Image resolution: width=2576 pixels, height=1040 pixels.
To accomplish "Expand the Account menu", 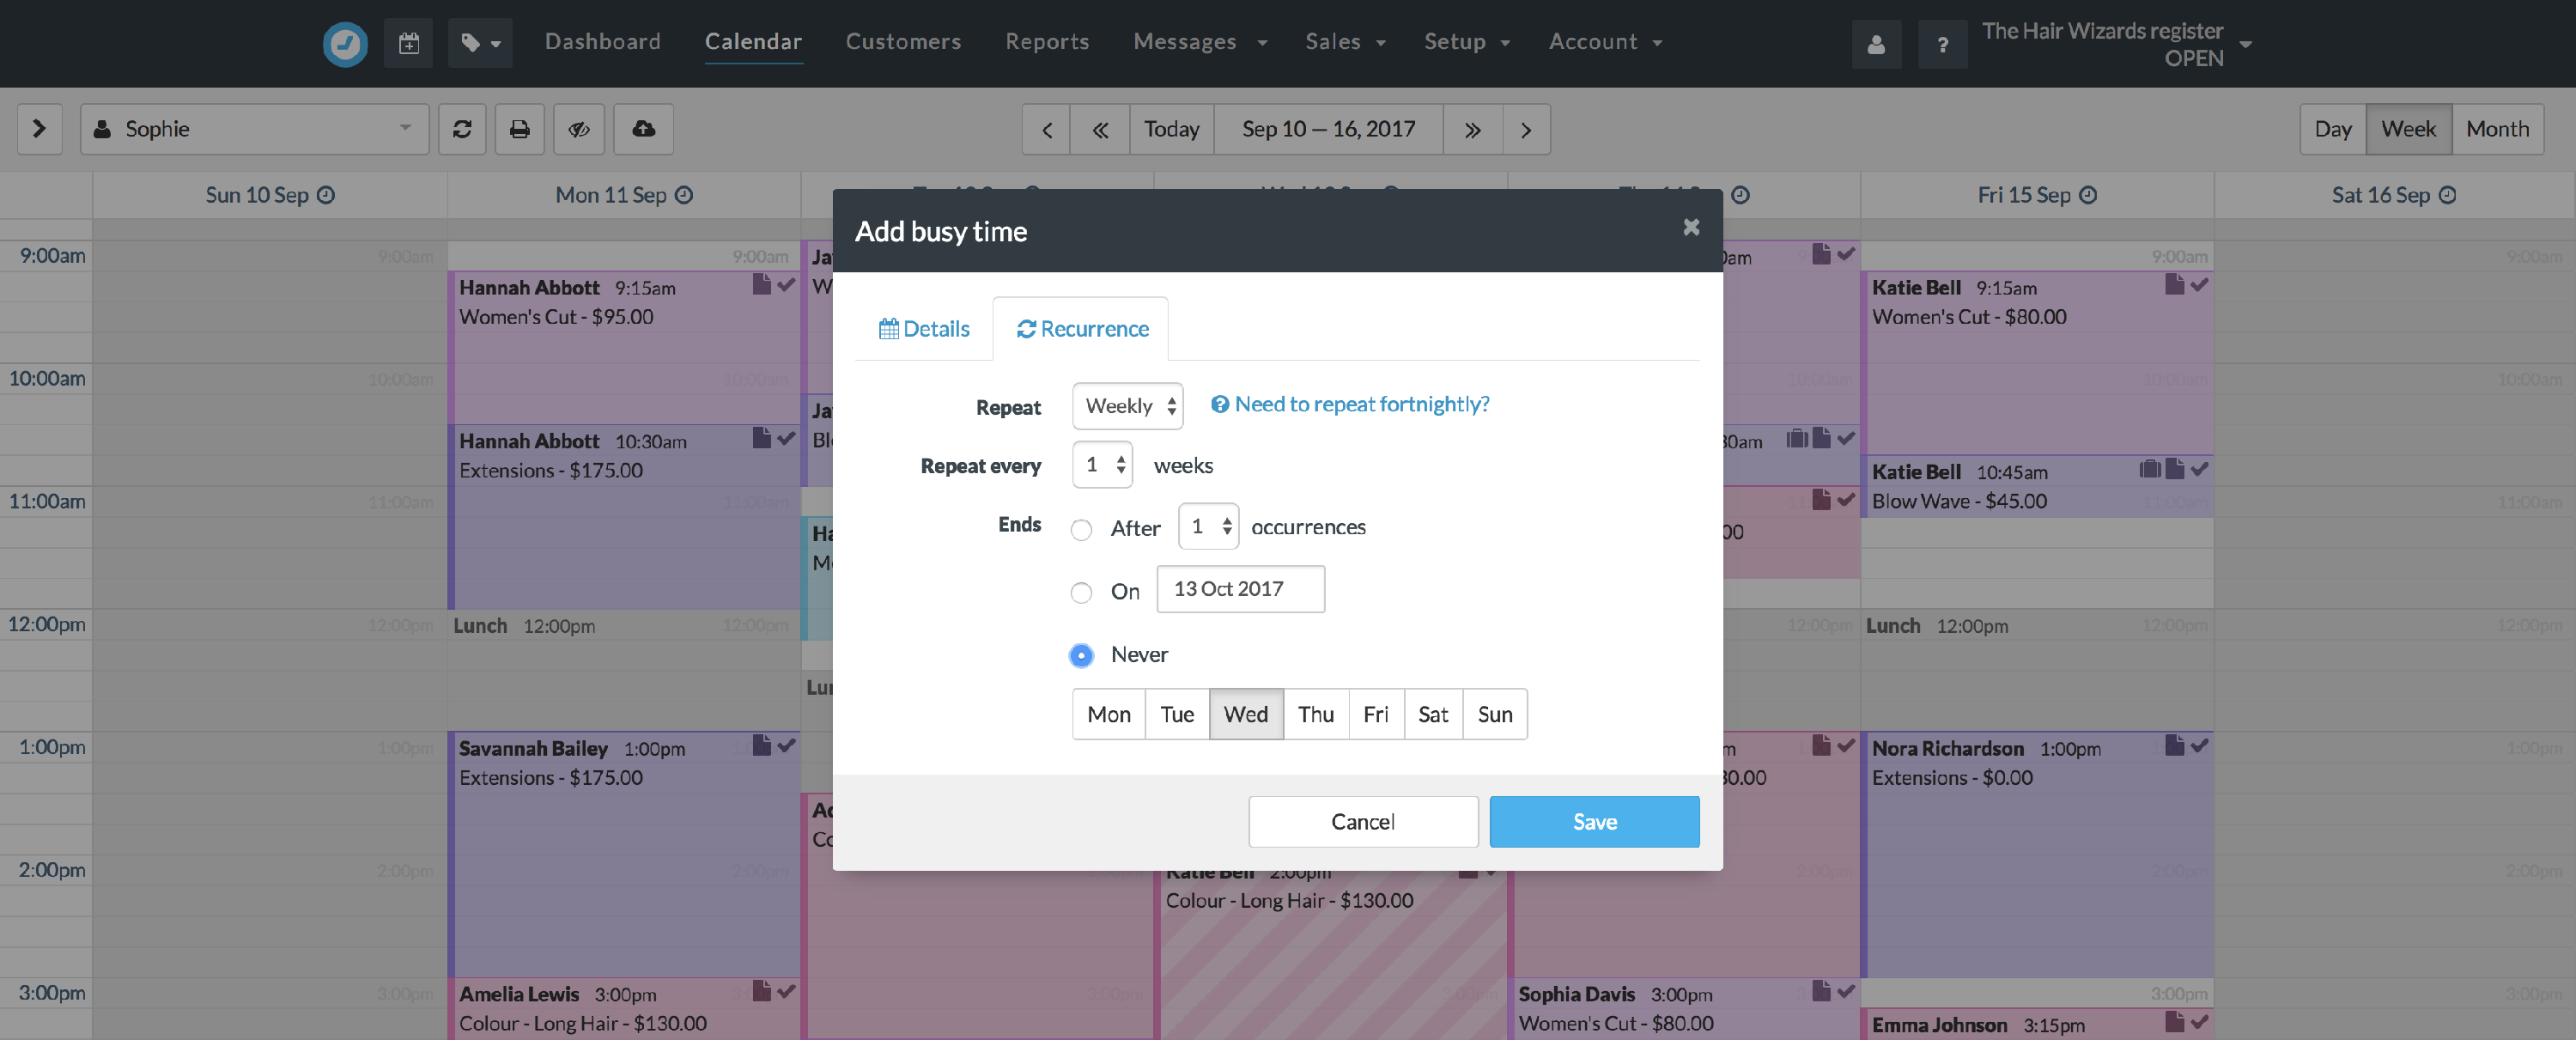I will 1606,42.
